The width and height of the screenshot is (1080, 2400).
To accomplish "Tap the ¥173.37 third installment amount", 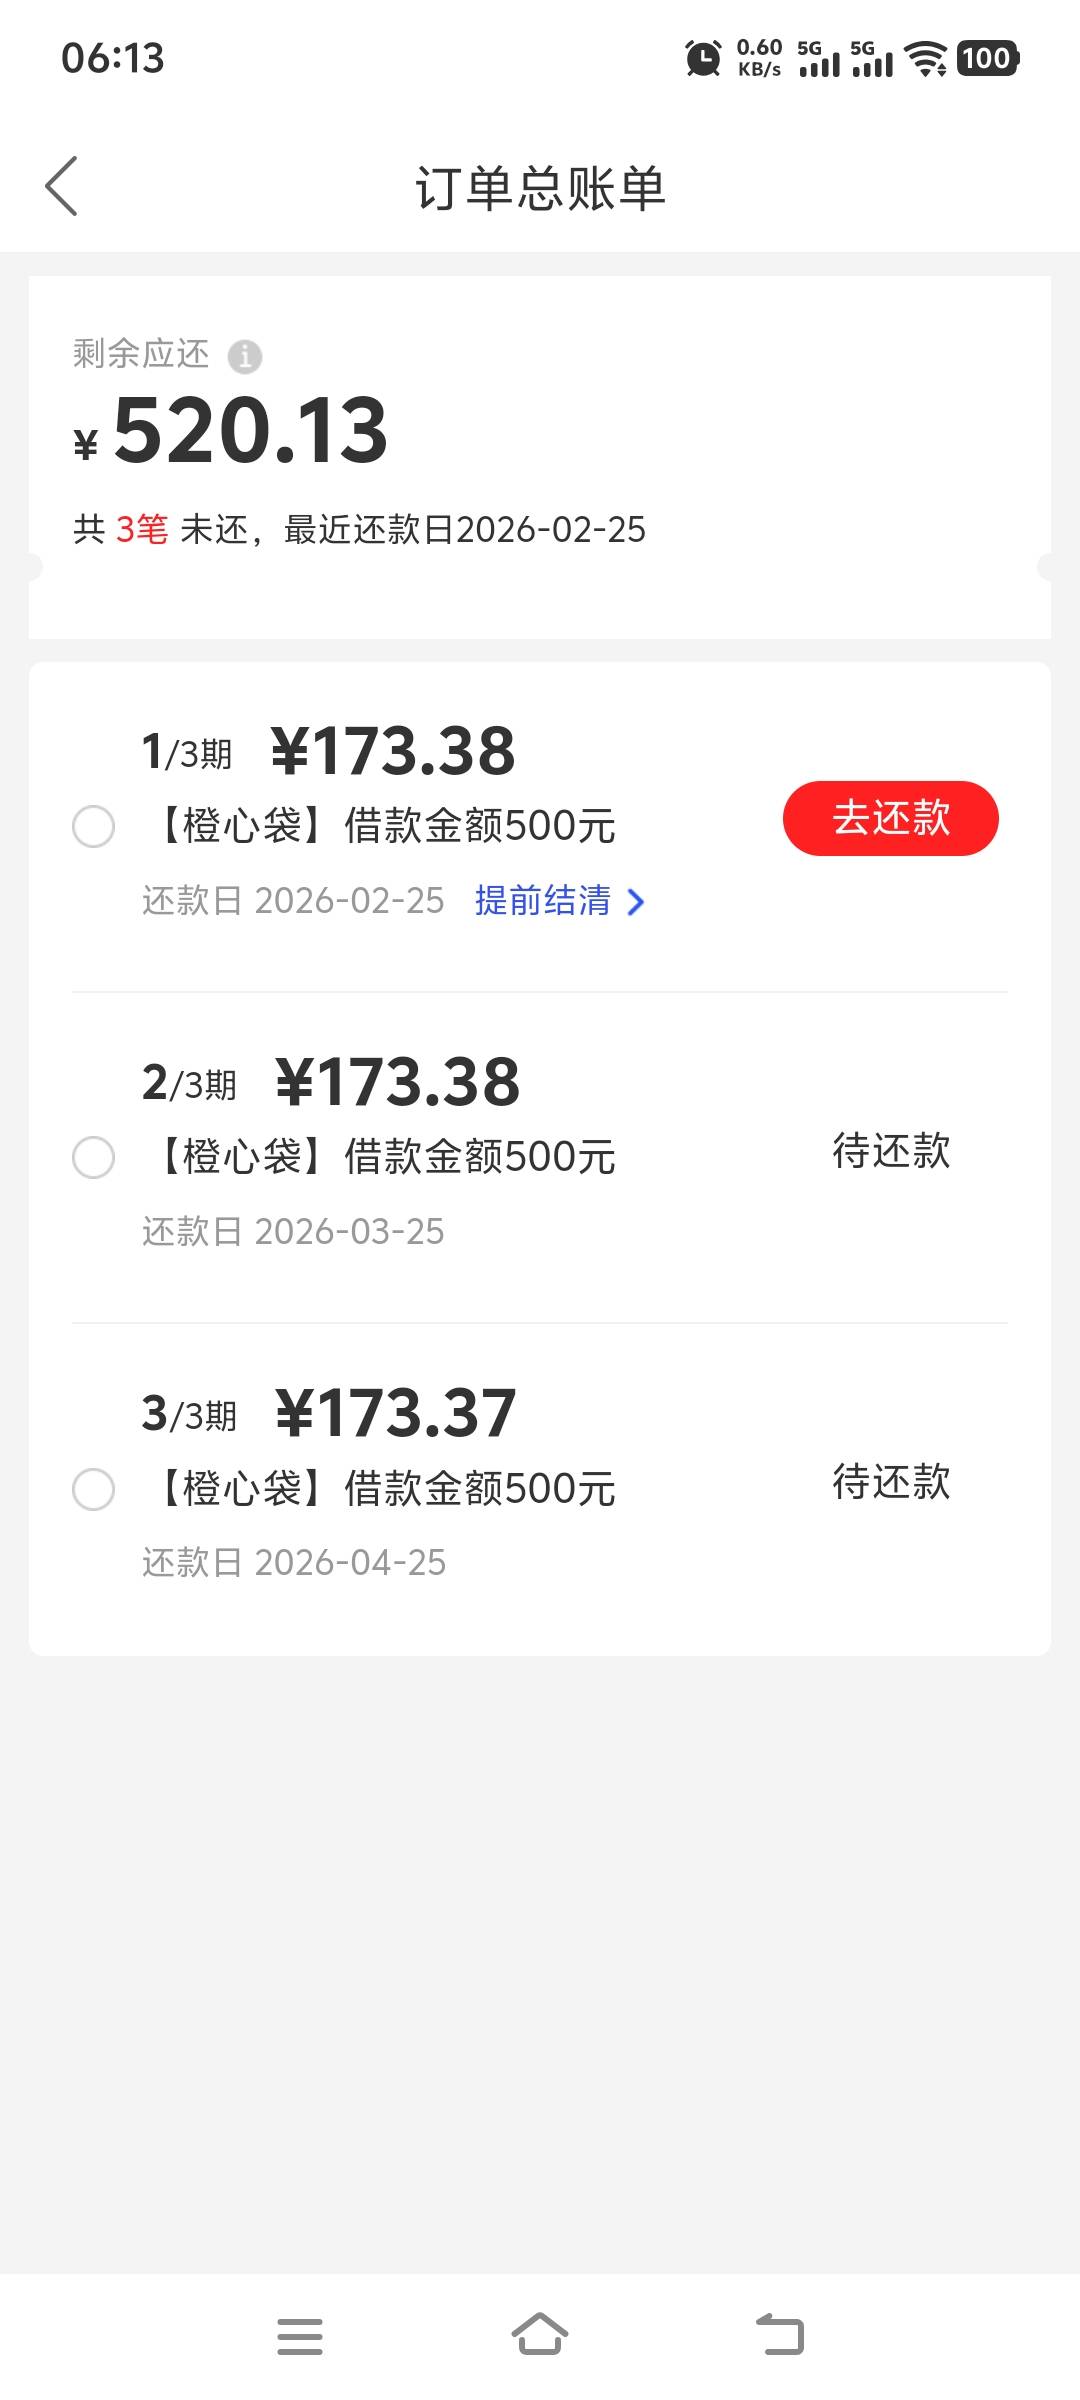I will (396, 1413).
